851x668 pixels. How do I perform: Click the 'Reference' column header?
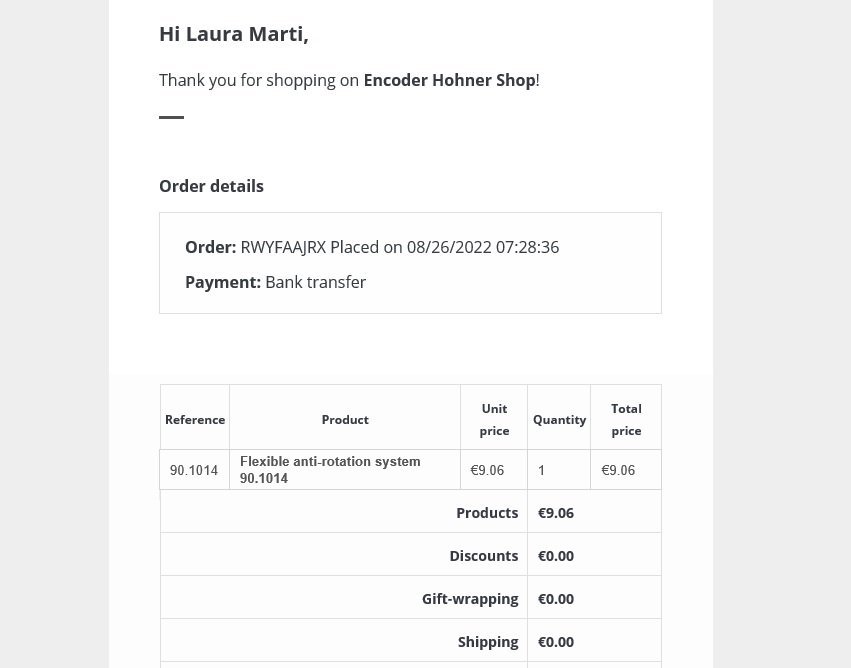point(195,420)
